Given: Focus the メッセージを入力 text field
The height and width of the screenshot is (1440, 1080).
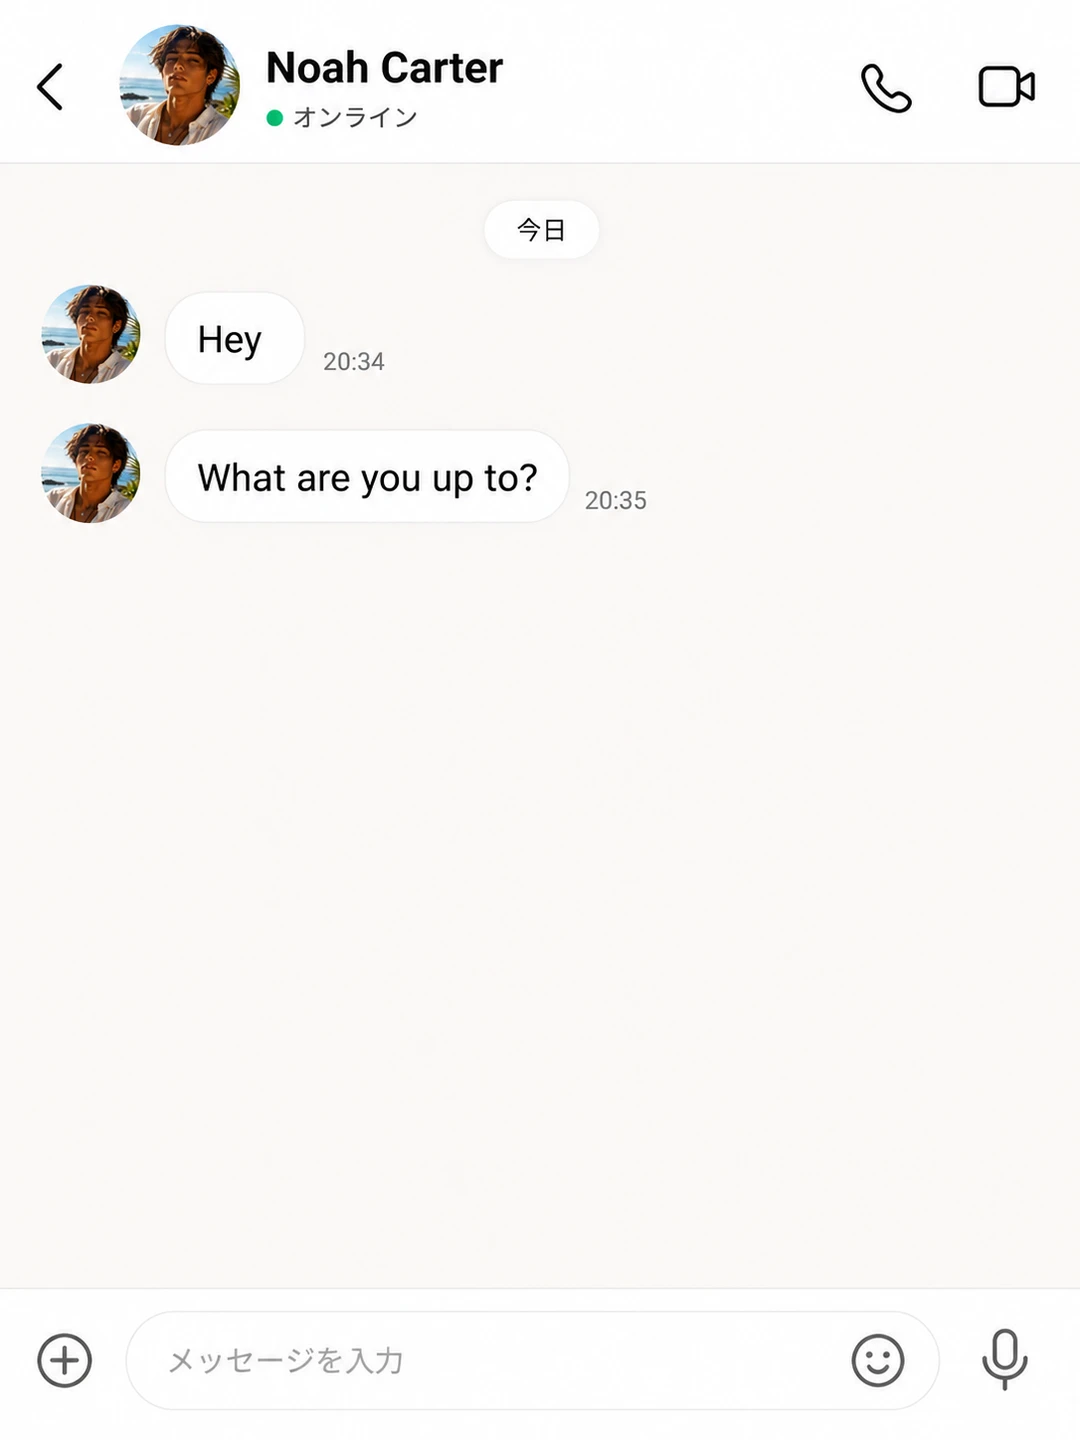Looking at the screenshot, I should point(532,1360).
